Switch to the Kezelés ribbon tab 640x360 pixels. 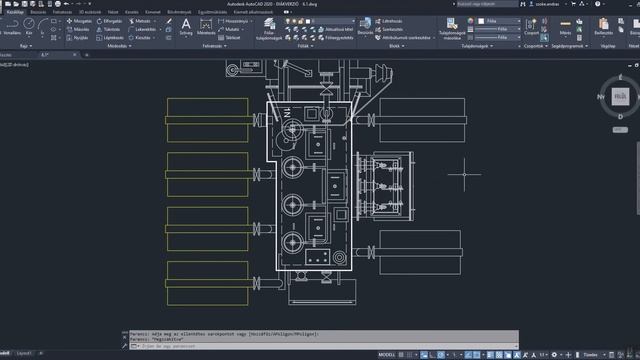(131, 12)
